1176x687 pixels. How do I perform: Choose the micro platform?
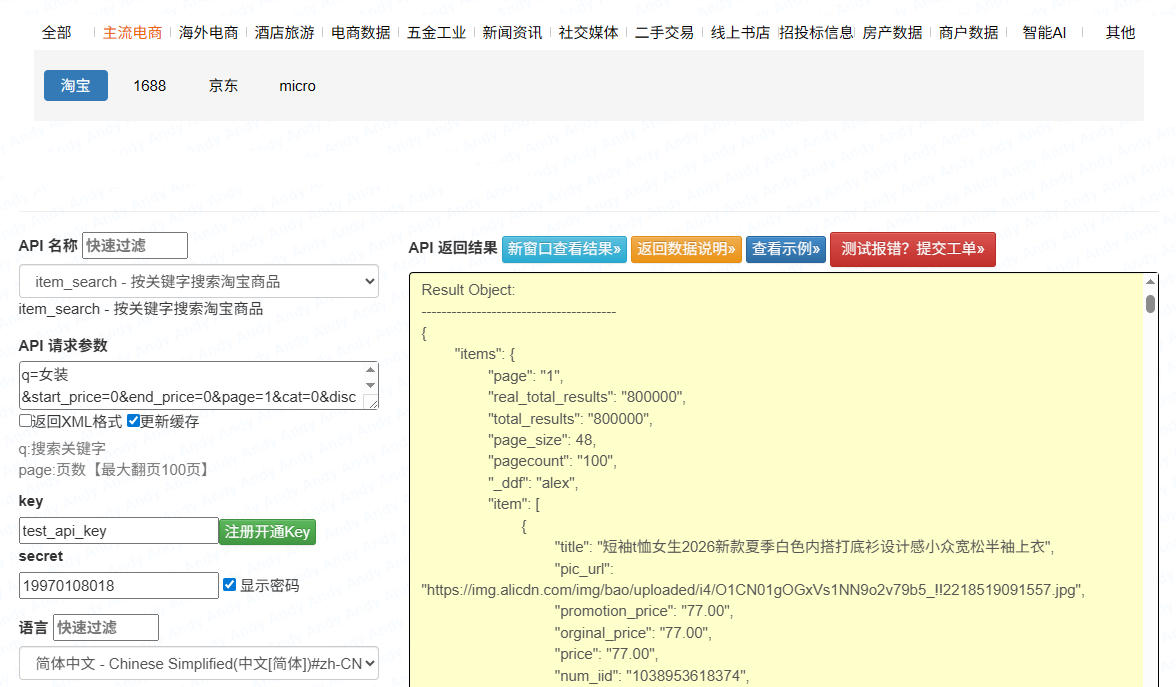298,86
